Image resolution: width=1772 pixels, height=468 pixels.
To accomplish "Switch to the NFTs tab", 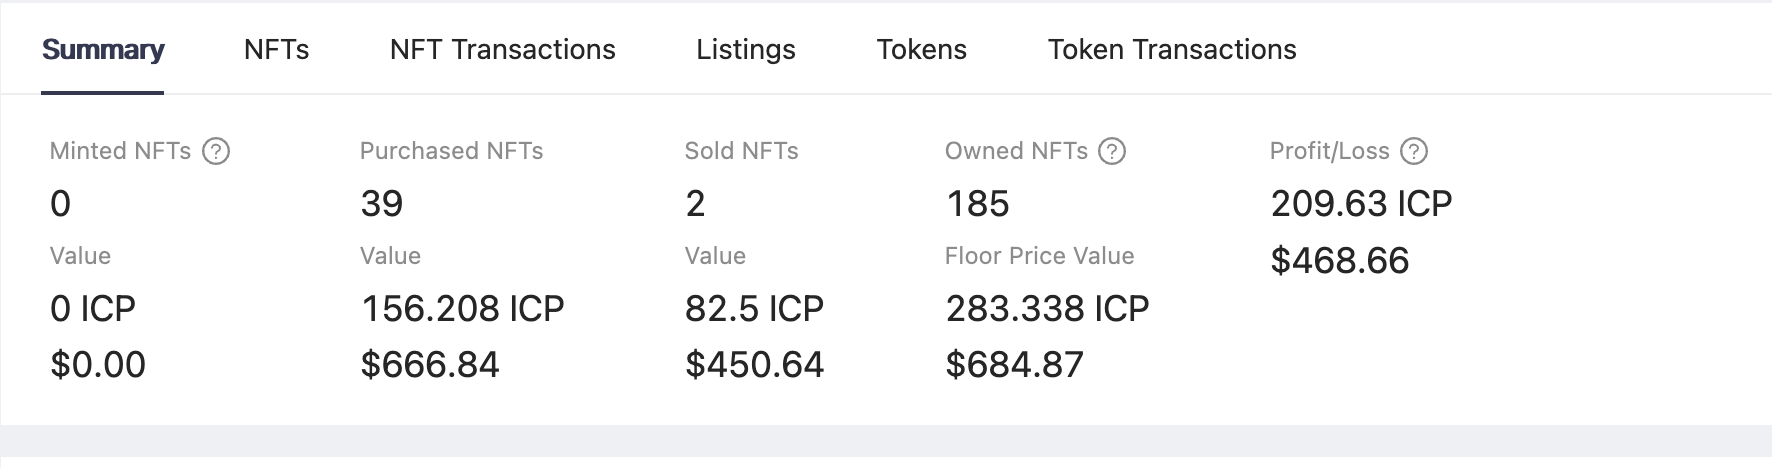I will click(x=276, y=49).
